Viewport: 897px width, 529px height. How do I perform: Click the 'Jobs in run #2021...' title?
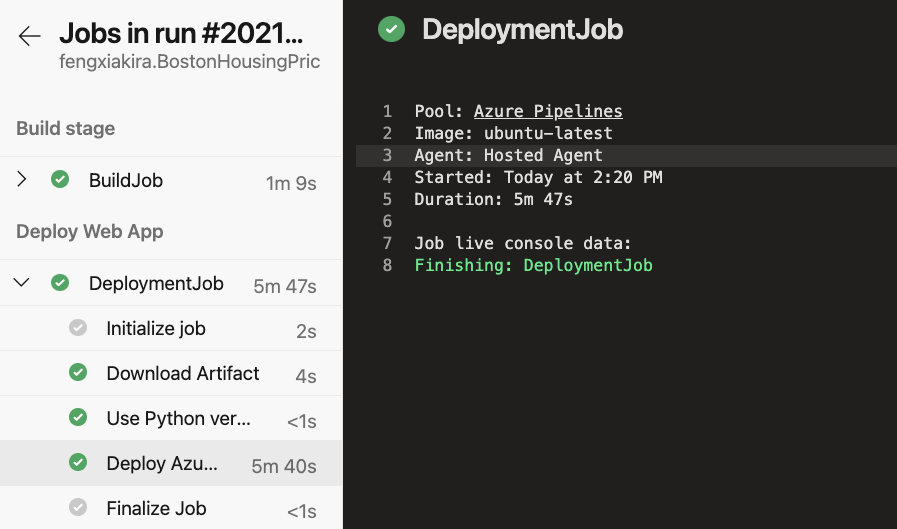[x=181, y=34]
